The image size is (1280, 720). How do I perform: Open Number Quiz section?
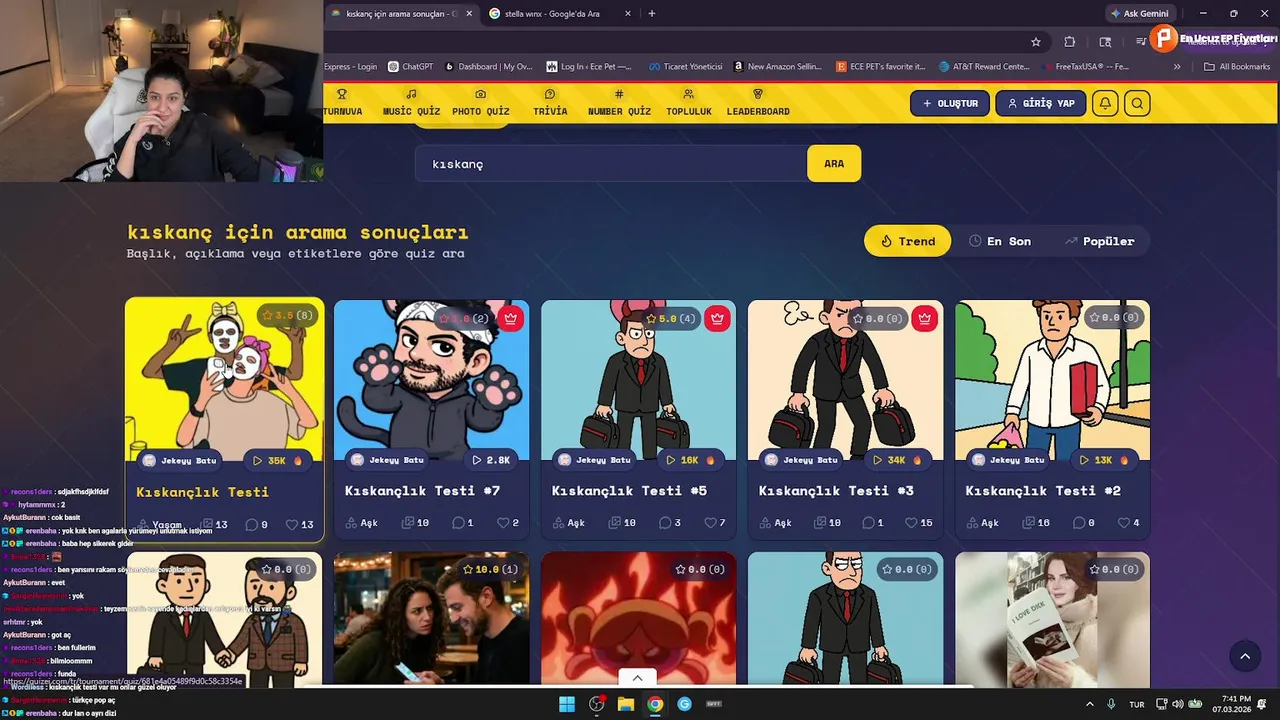(619, 102)
